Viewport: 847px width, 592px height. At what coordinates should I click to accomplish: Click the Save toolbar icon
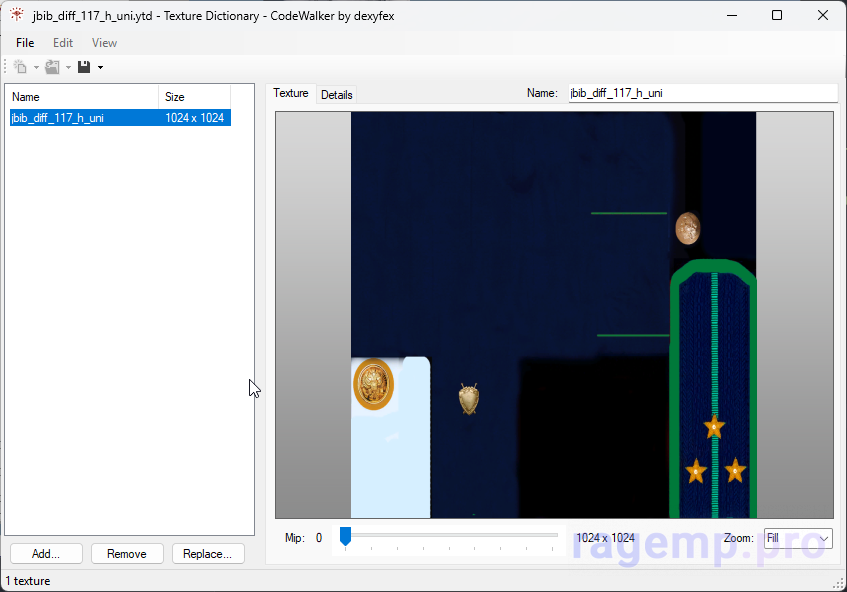[84, 67]
